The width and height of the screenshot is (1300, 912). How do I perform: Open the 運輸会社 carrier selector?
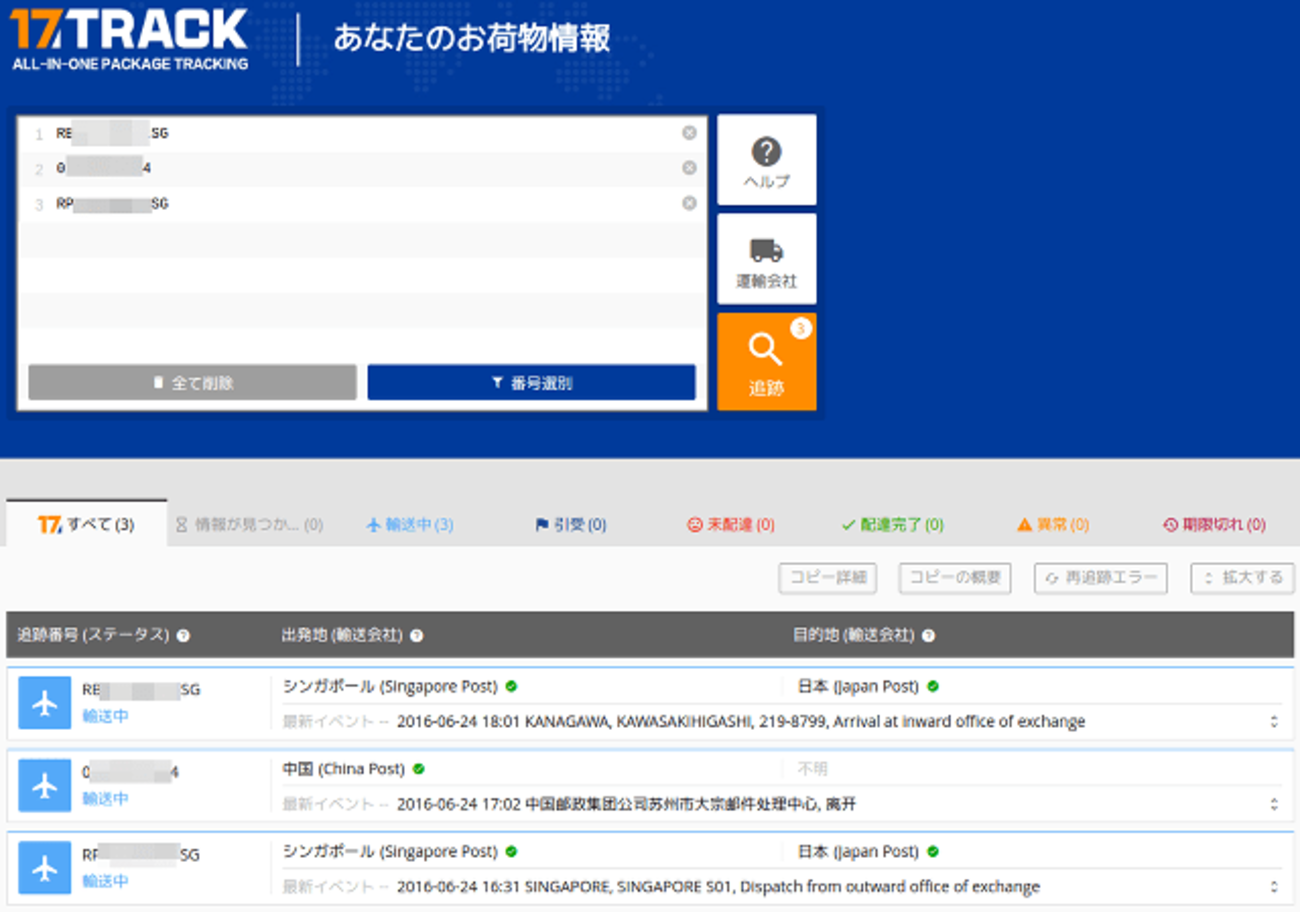tap(767, 259)
